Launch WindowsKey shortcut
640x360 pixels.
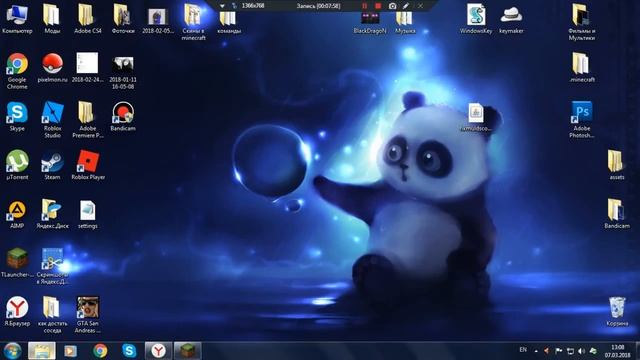[476, 18]
